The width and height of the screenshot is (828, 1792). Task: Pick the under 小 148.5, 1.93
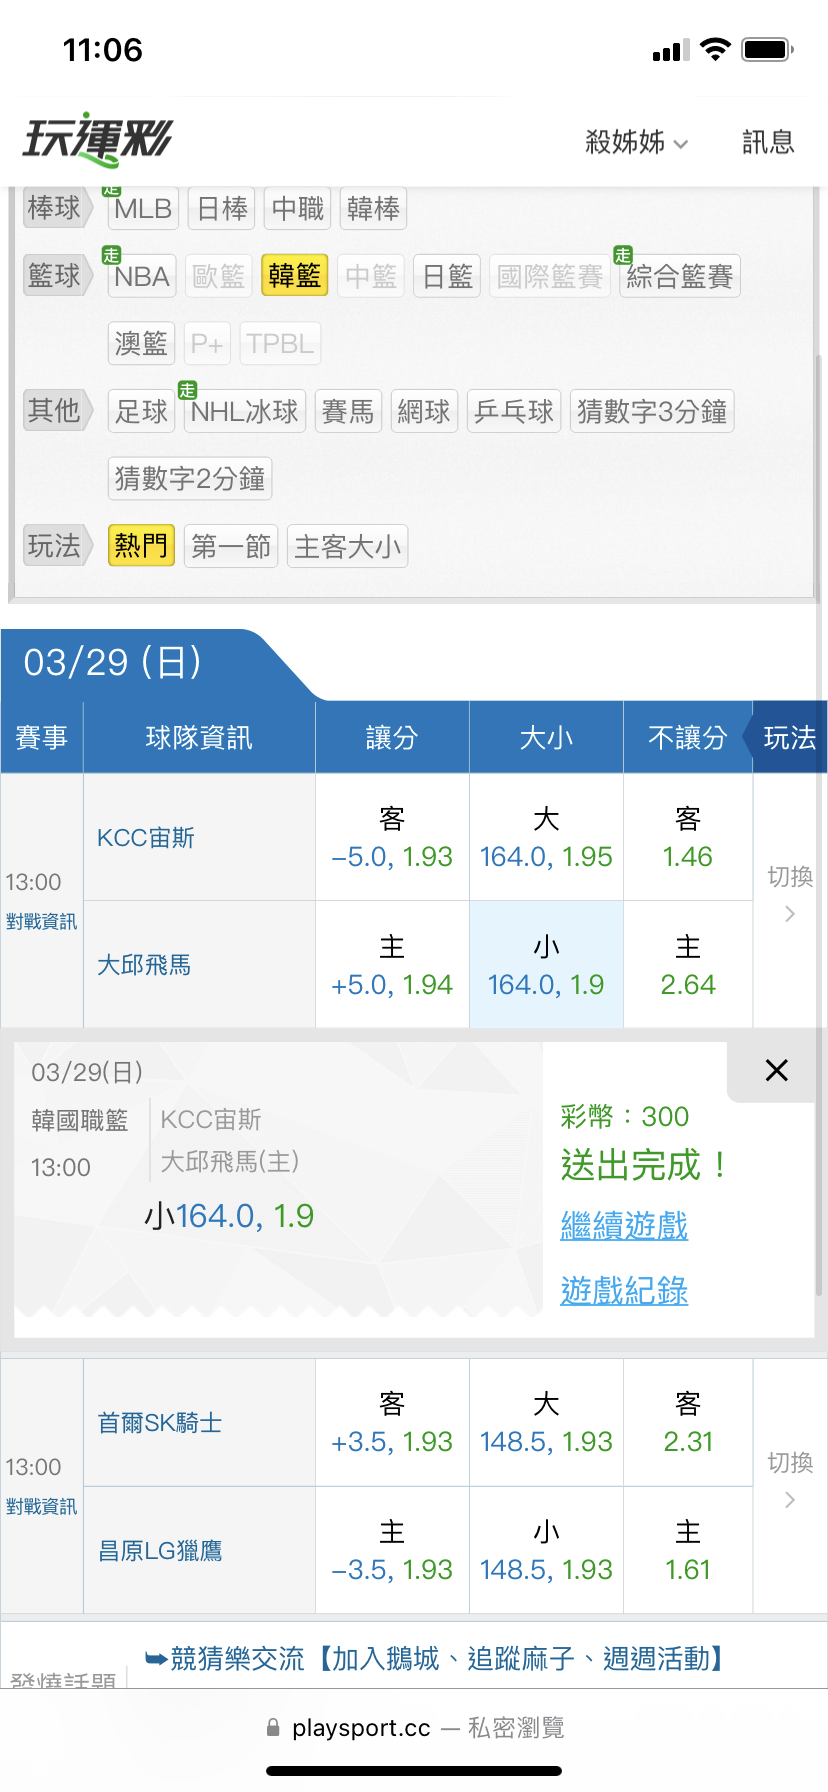pos(546,1551)
